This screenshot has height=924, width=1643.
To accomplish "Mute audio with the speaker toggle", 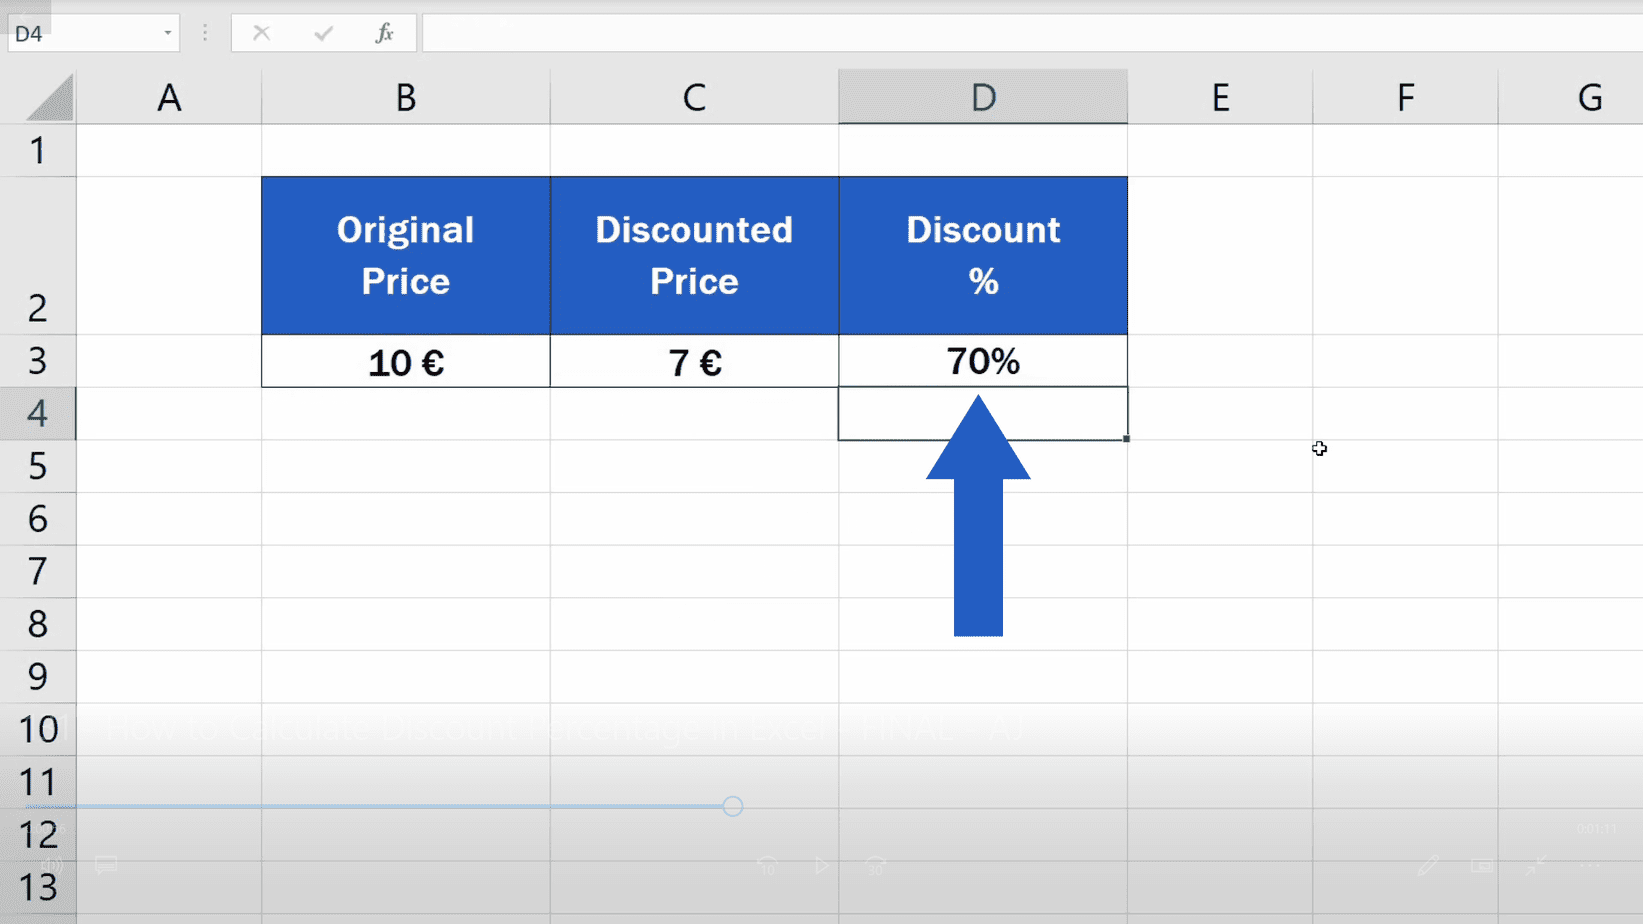I will [x=50, y=865].
